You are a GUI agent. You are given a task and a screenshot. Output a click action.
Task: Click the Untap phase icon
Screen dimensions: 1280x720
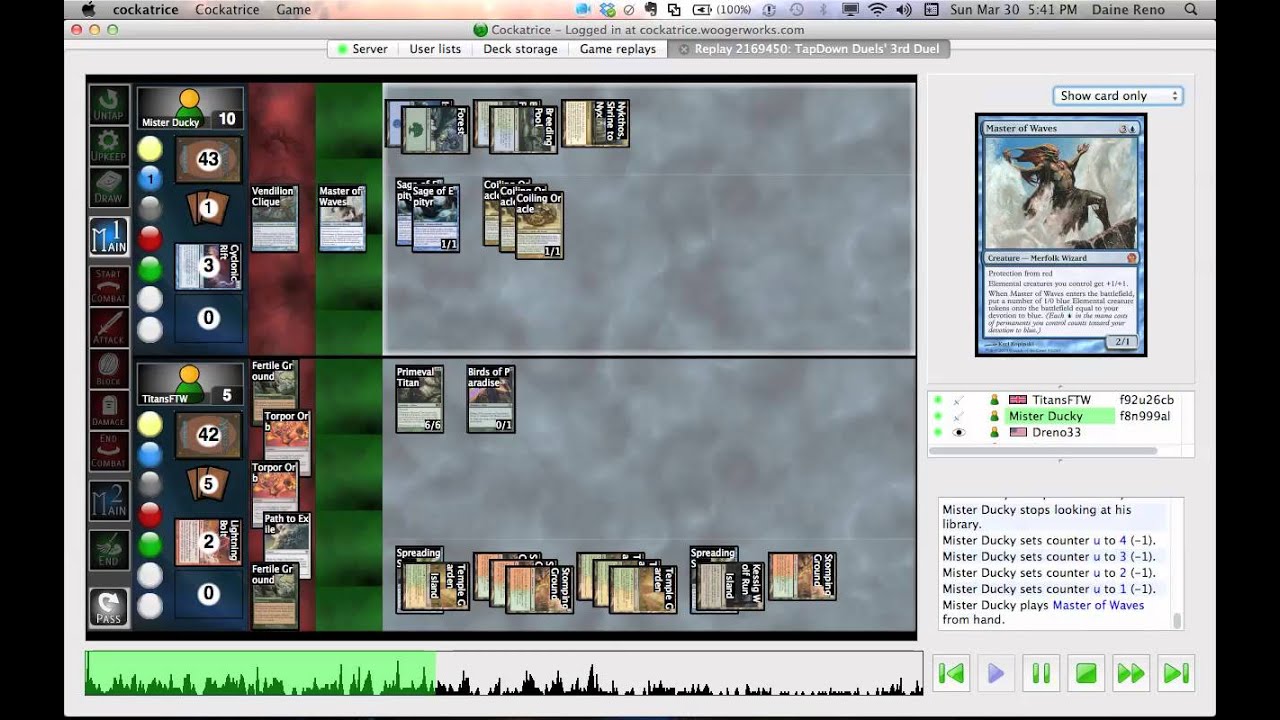click(x=109, y=103)
